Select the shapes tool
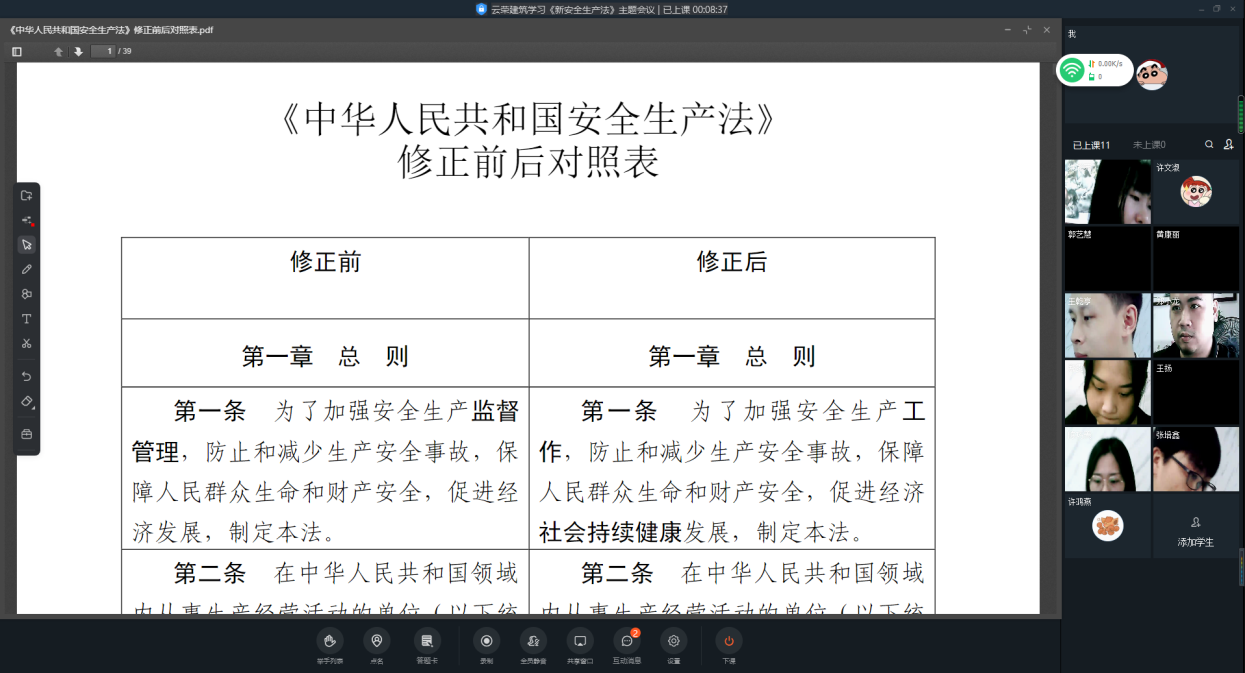 pos(27,294)
